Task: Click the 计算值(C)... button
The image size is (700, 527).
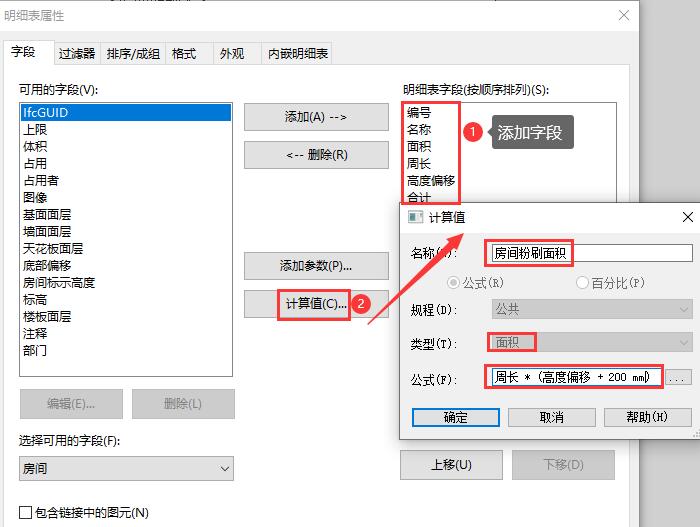Action: click(x=316, y=304)
